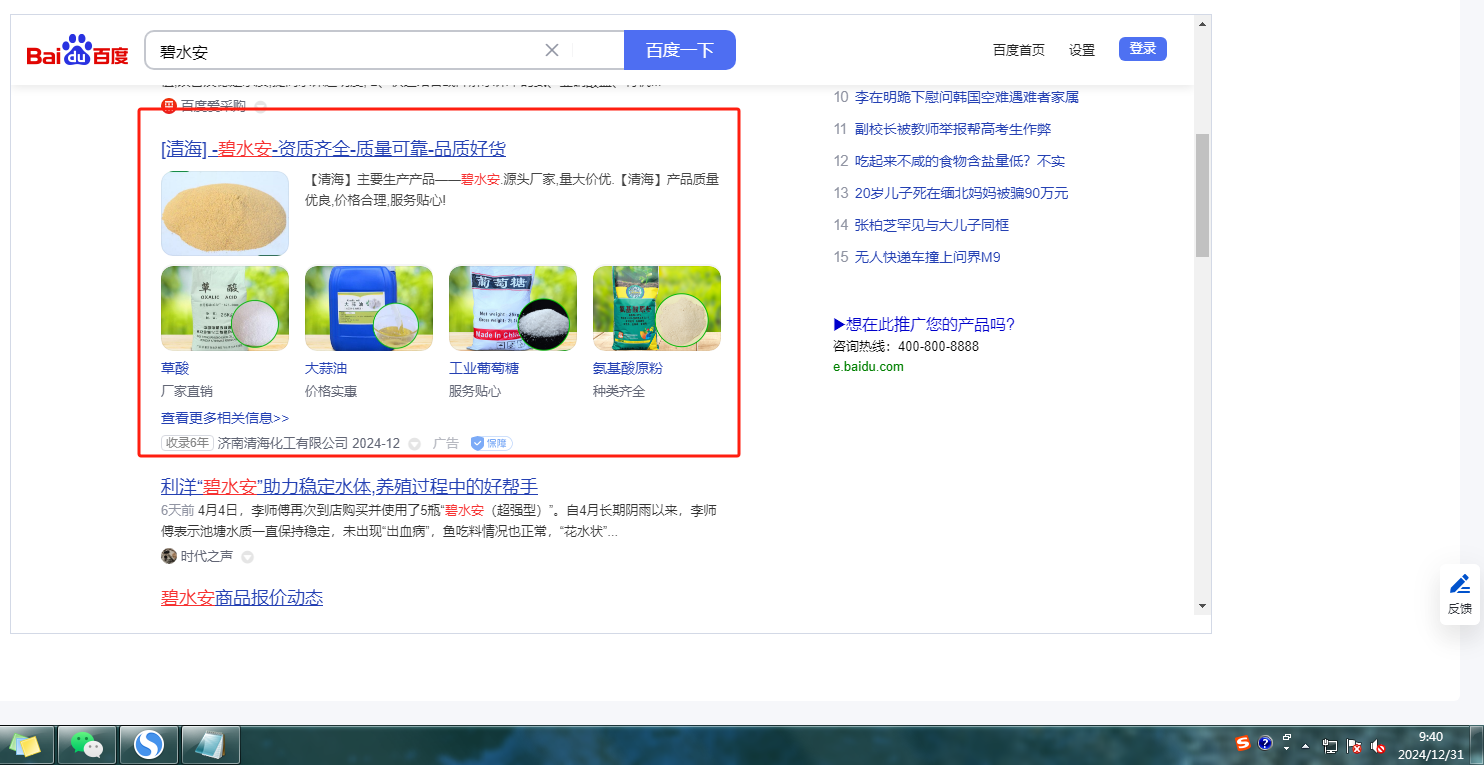Show hidden tray icons arrow
This screenshot has height=765, width=1484.
pyautogui.click(x=1307, y=746)
